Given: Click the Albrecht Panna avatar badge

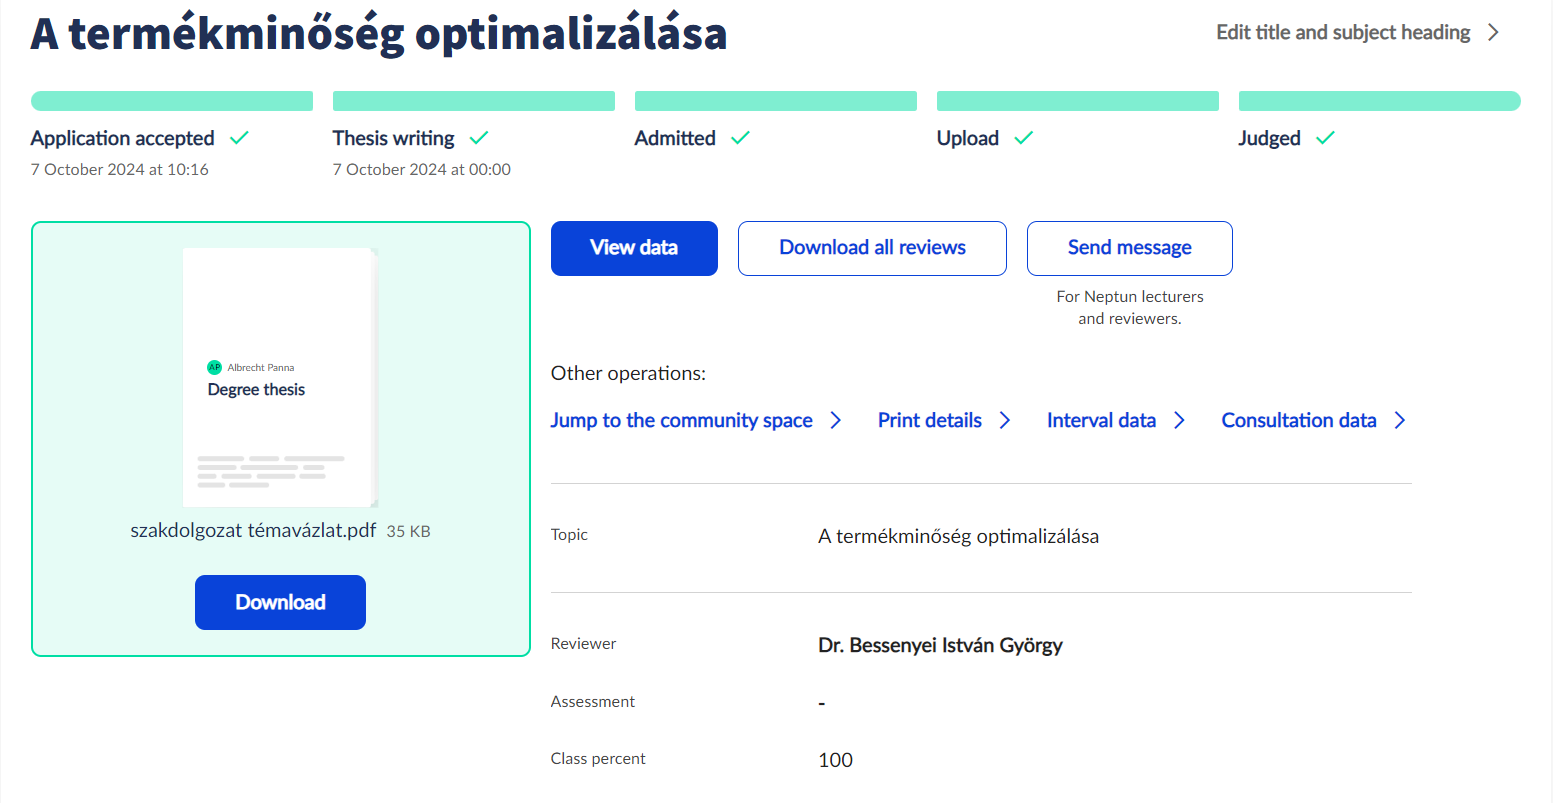Looking at the screenshot, I should click(x=214, y=367).
